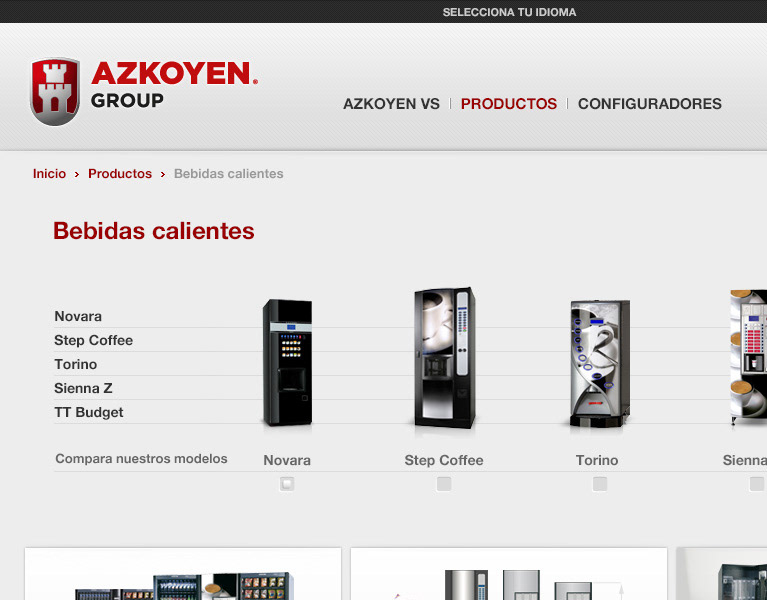
Task: Click the Bebidas calientes breadcrumb text
Action: pyautogui.click(x=228, y=174)
